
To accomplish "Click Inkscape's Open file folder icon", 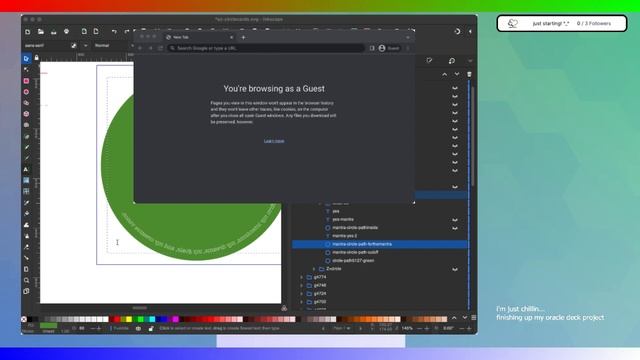I will 41,31.
